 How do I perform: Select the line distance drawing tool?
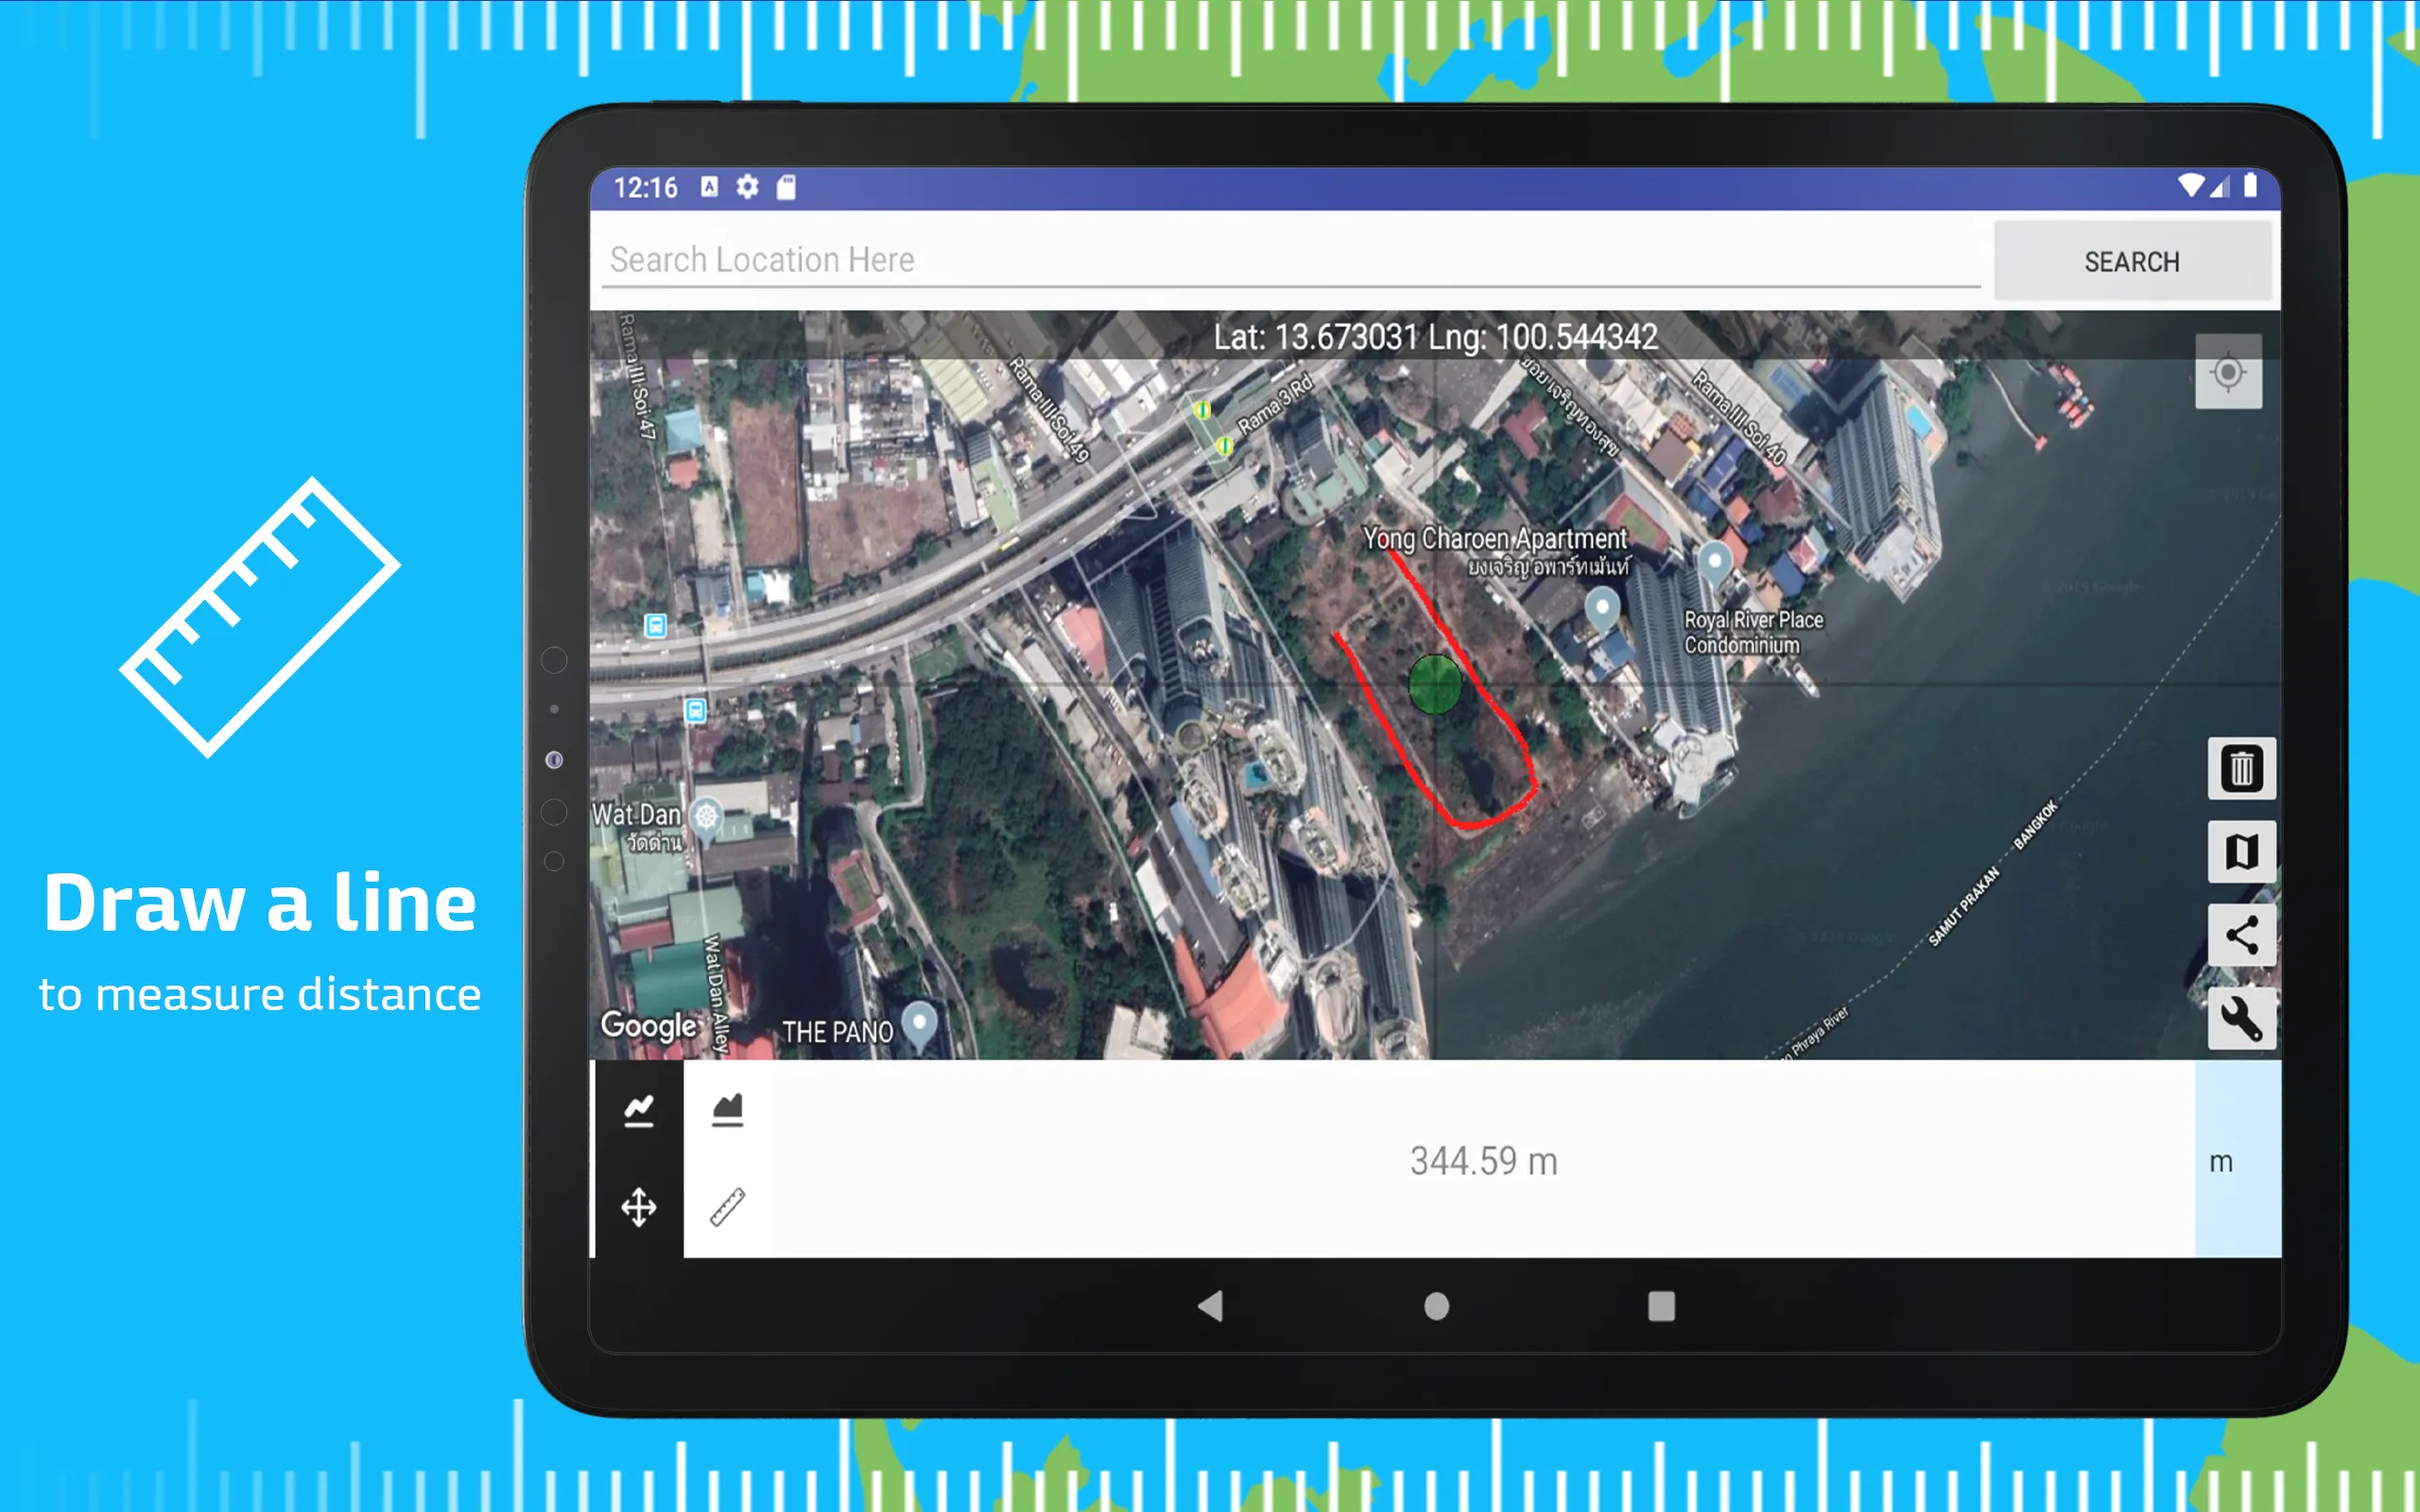pos(638,1110)
